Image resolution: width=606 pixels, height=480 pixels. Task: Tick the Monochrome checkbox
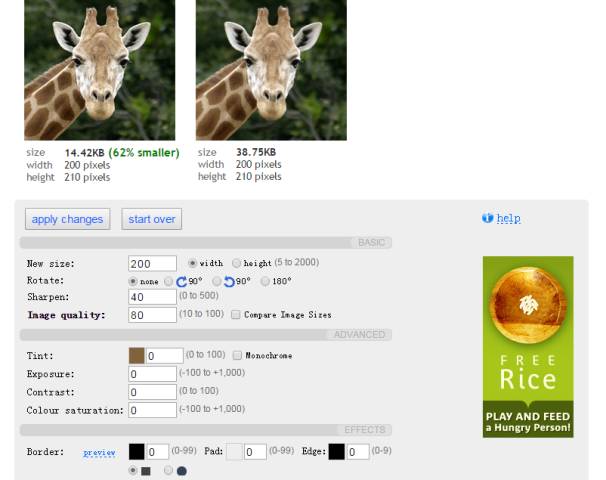coord(237,355)
